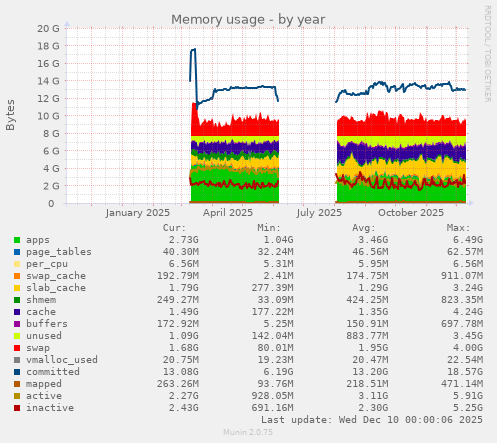Click swap max value 4.00G

point(468,348)
